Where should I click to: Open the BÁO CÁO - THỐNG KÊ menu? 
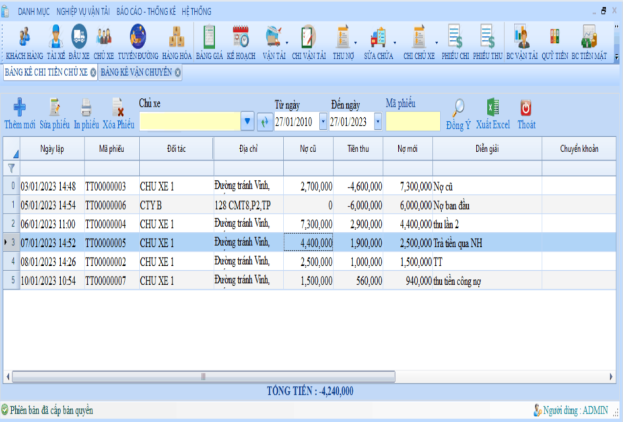(x=146, y=11)
